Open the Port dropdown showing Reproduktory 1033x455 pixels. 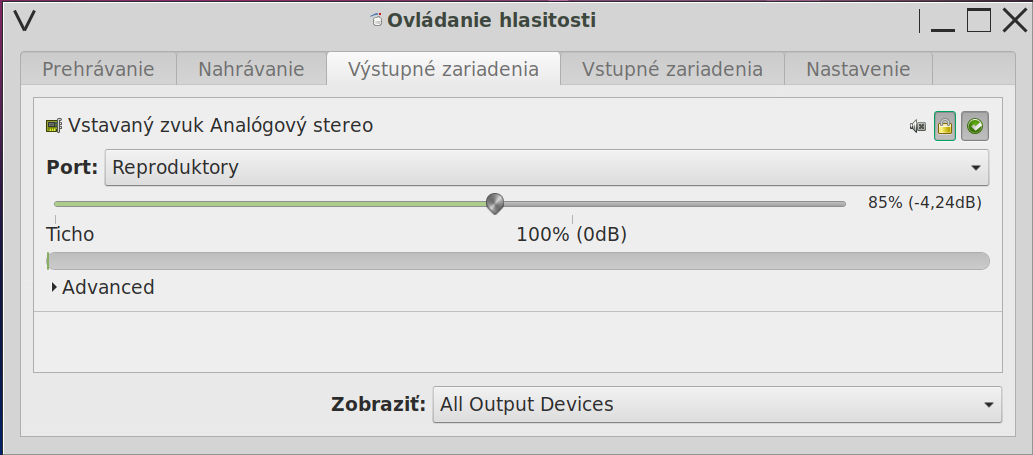tap(546, 167)
